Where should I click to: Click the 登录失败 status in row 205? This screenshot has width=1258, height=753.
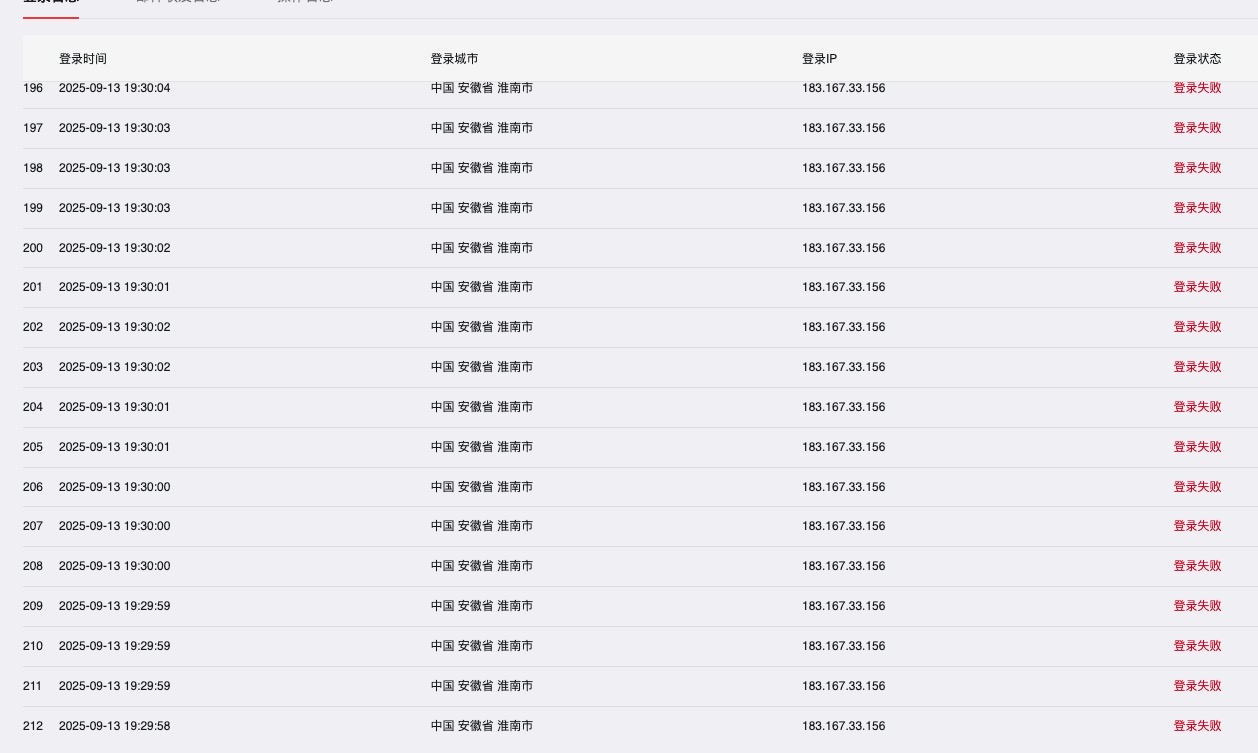1197,447
